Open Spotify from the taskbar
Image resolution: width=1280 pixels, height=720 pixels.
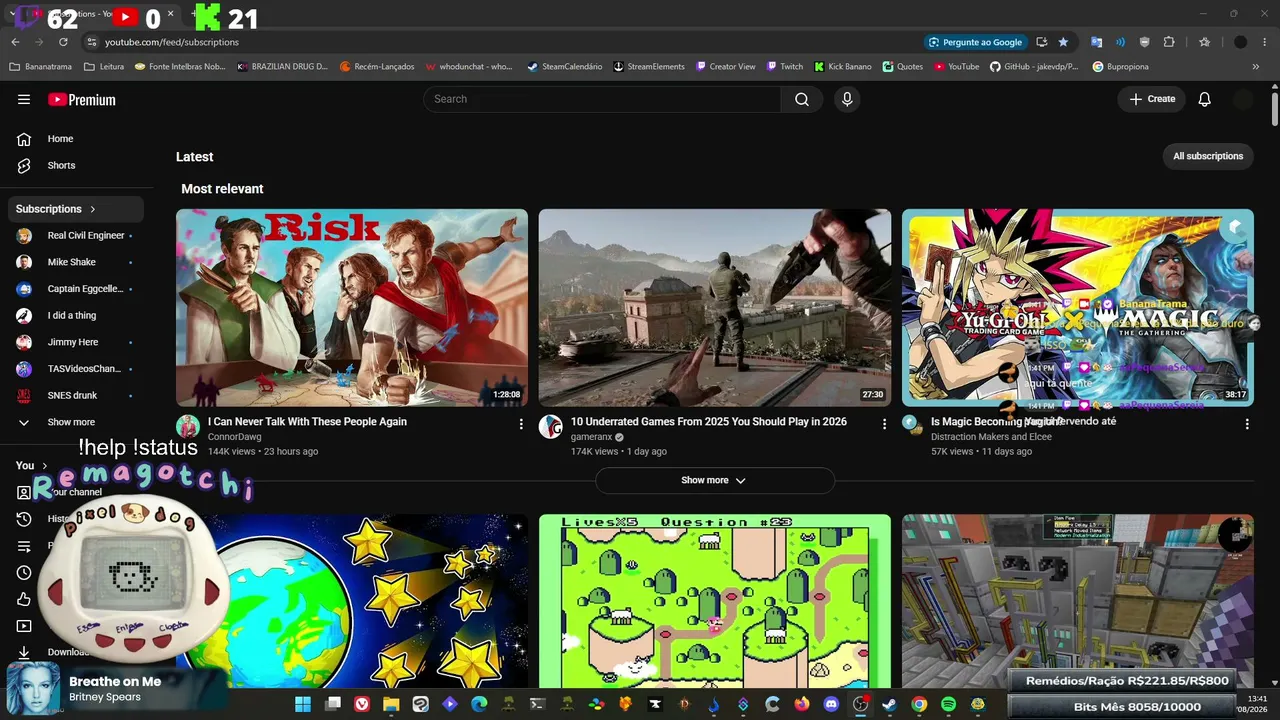(x=948, y=704)
